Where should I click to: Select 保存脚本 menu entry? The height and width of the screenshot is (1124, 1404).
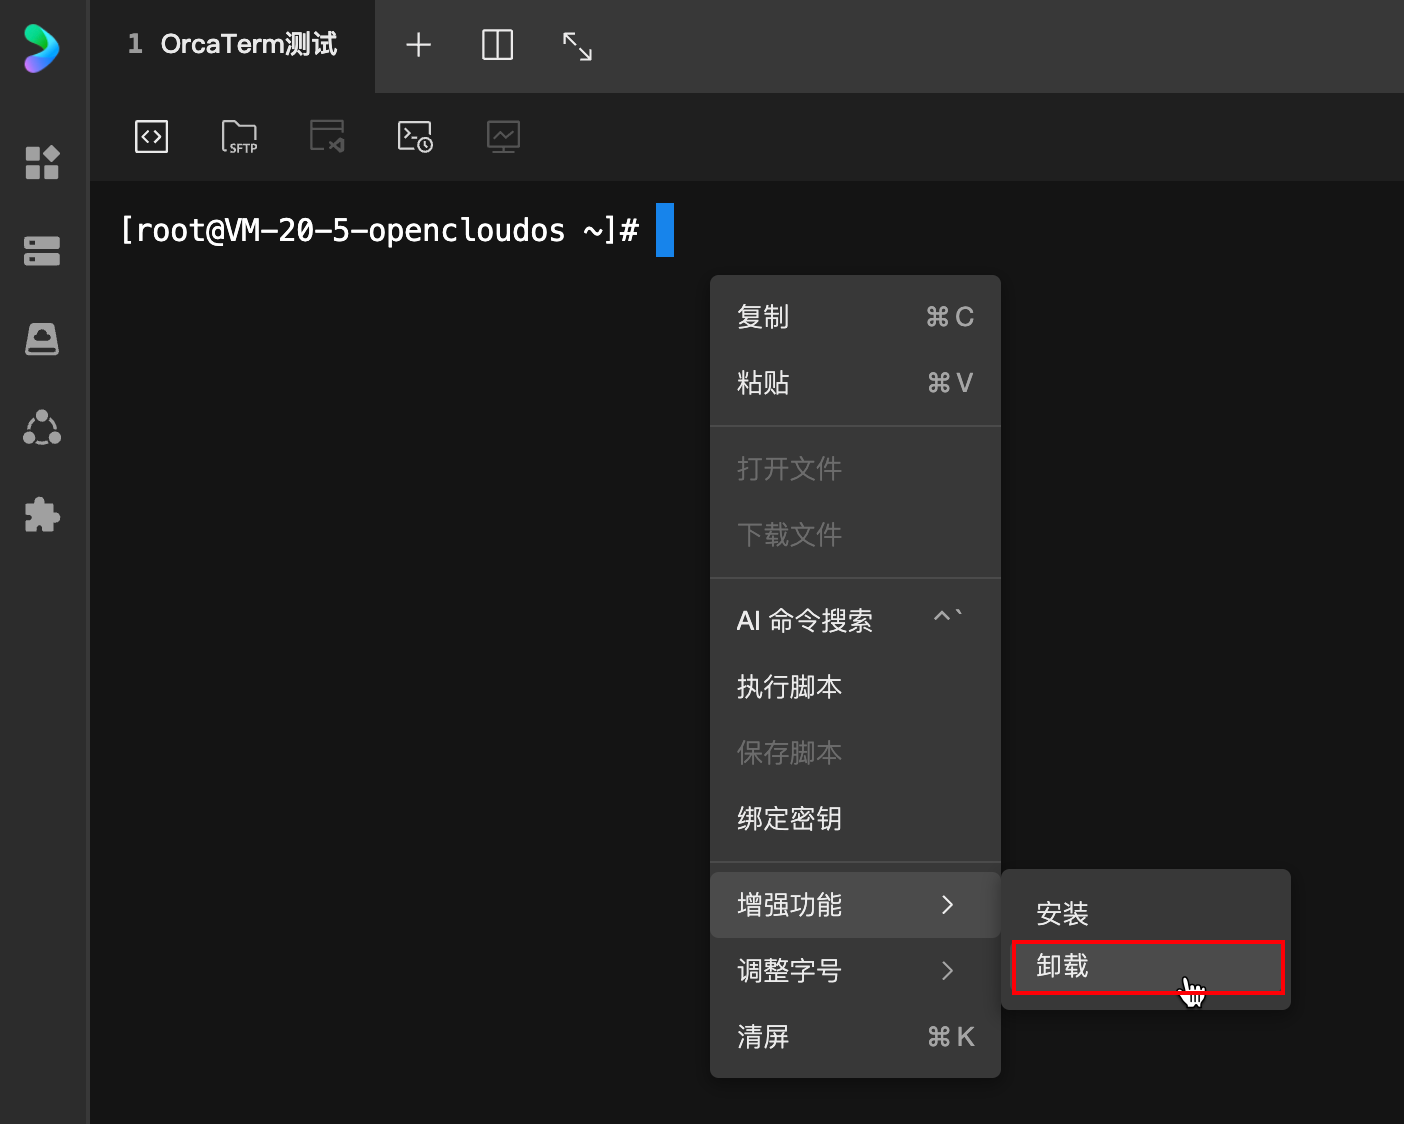coord(855,753)
